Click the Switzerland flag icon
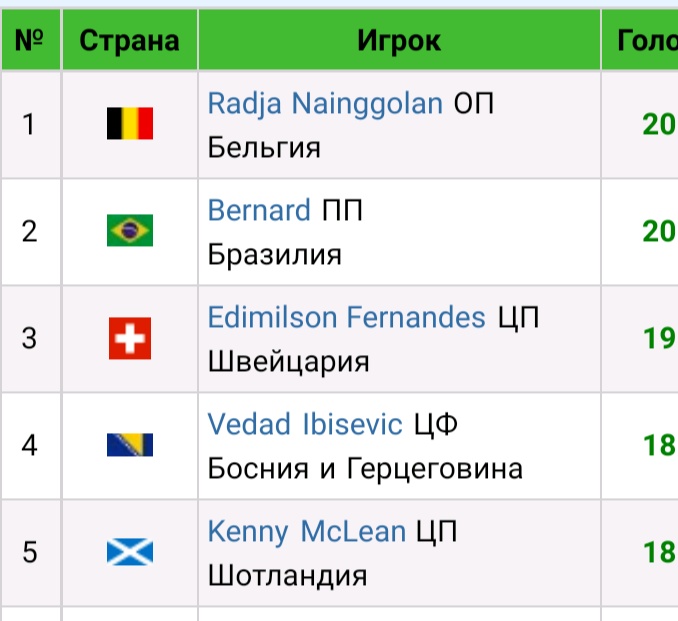 pyautogui.click(x=130, y=338)
